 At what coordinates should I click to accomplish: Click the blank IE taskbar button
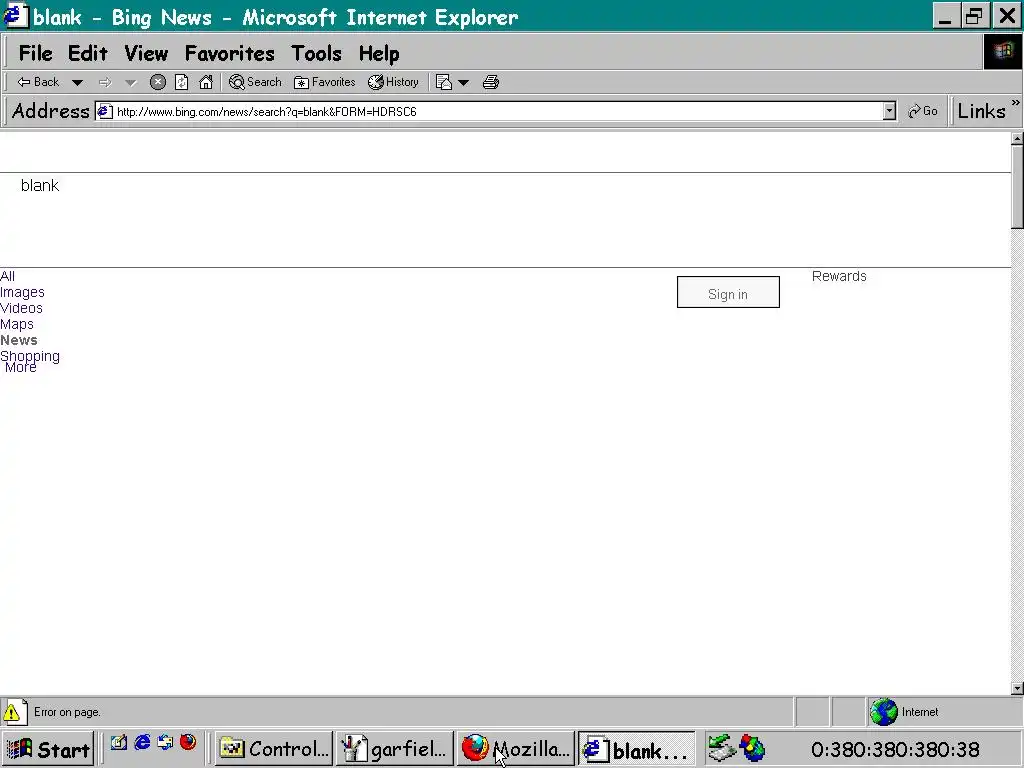[637, 749]
